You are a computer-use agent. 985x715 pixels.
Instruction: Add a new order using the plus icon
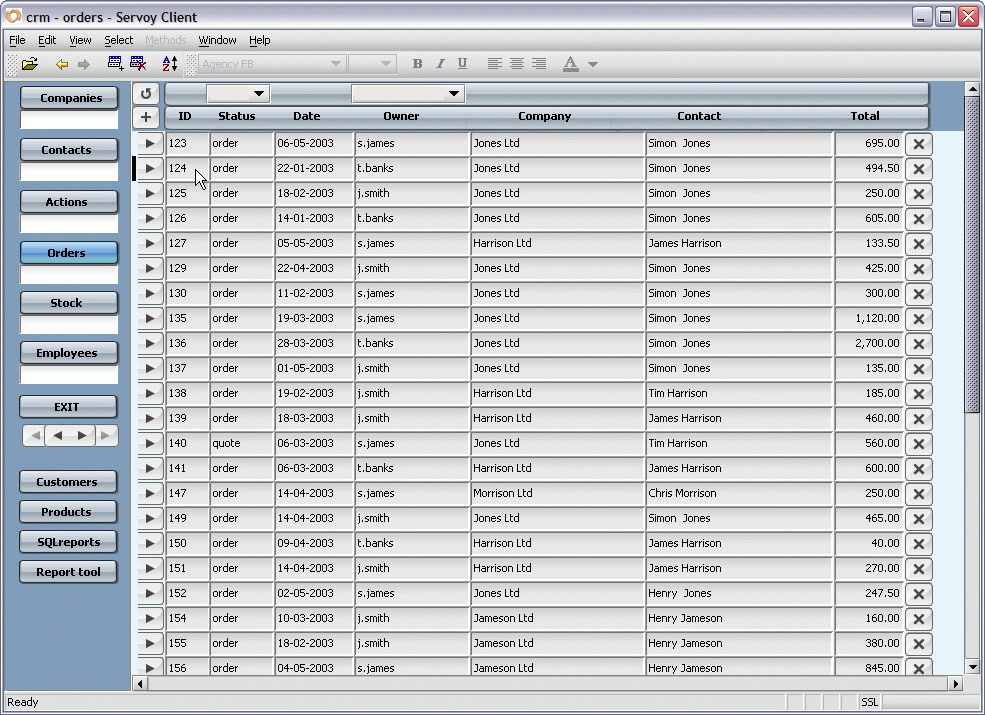click(147, 116)
